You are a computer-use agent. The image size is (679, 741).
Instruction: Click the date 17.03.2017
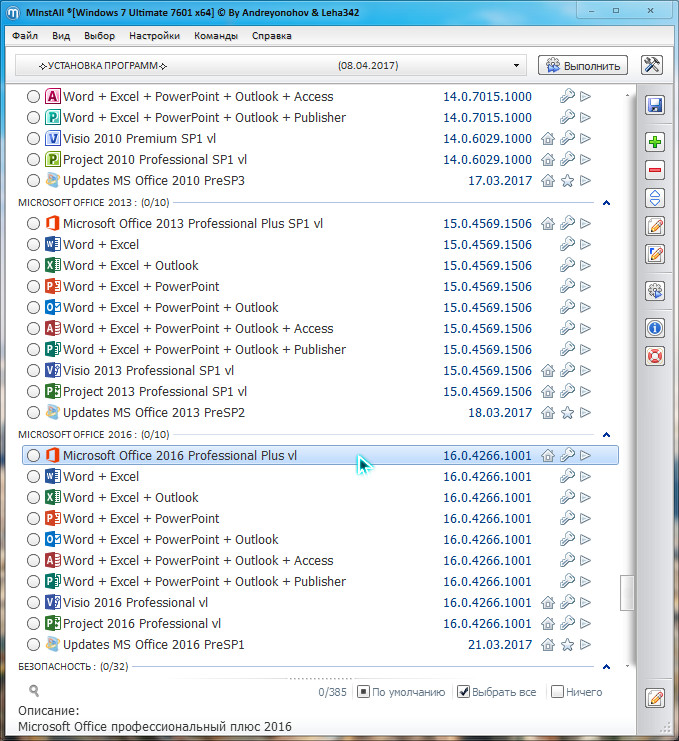500,181
